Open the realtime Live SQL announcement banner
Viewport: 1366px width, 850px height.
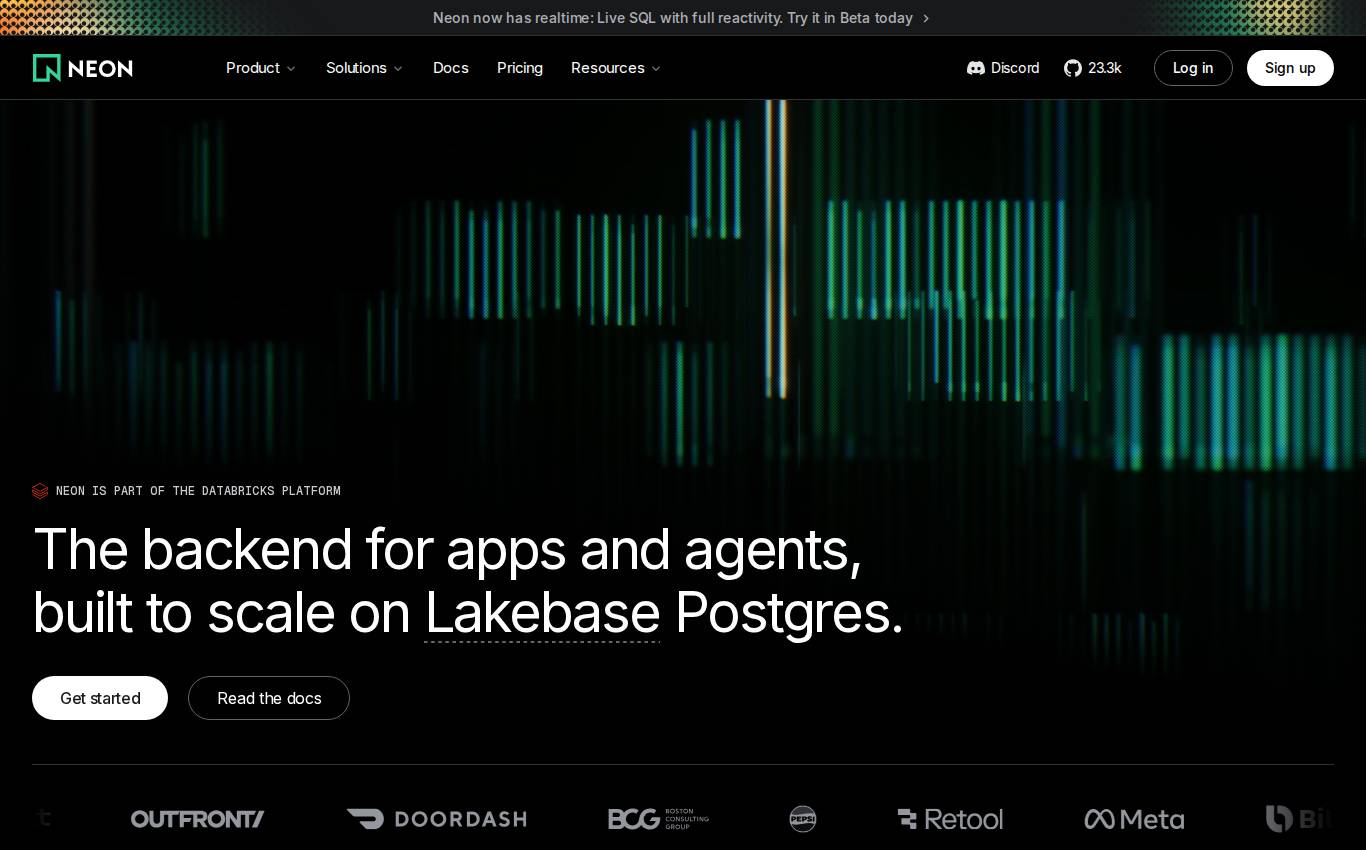click(682, 18)
